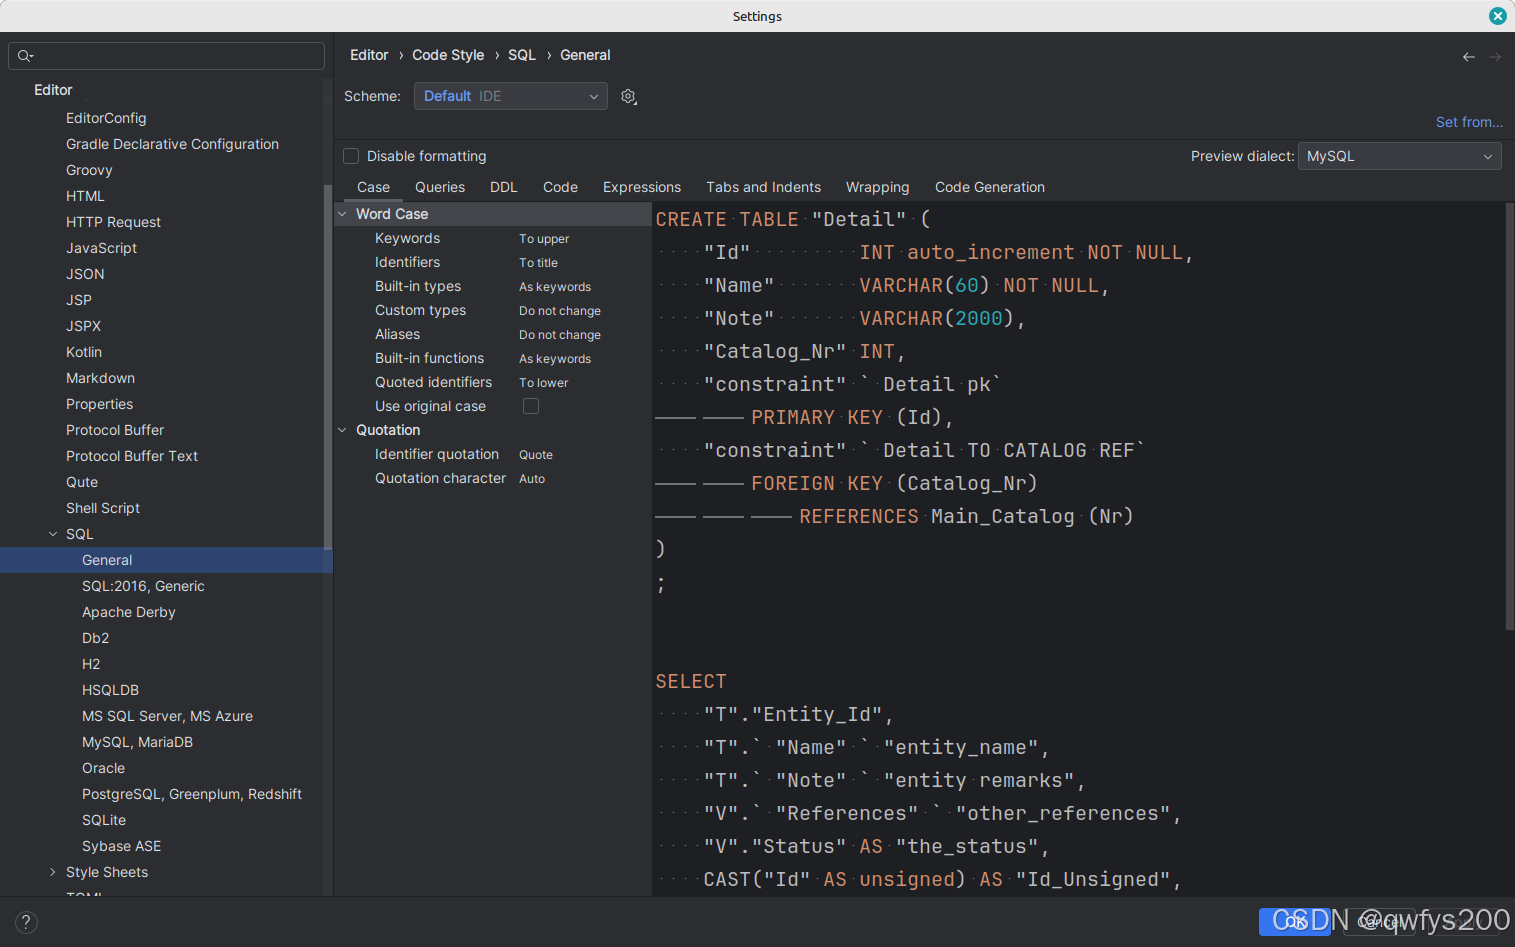The width and height of the screenshot is (1515, 947).
Task: Close the Settings dialog
Action: 1497,16
